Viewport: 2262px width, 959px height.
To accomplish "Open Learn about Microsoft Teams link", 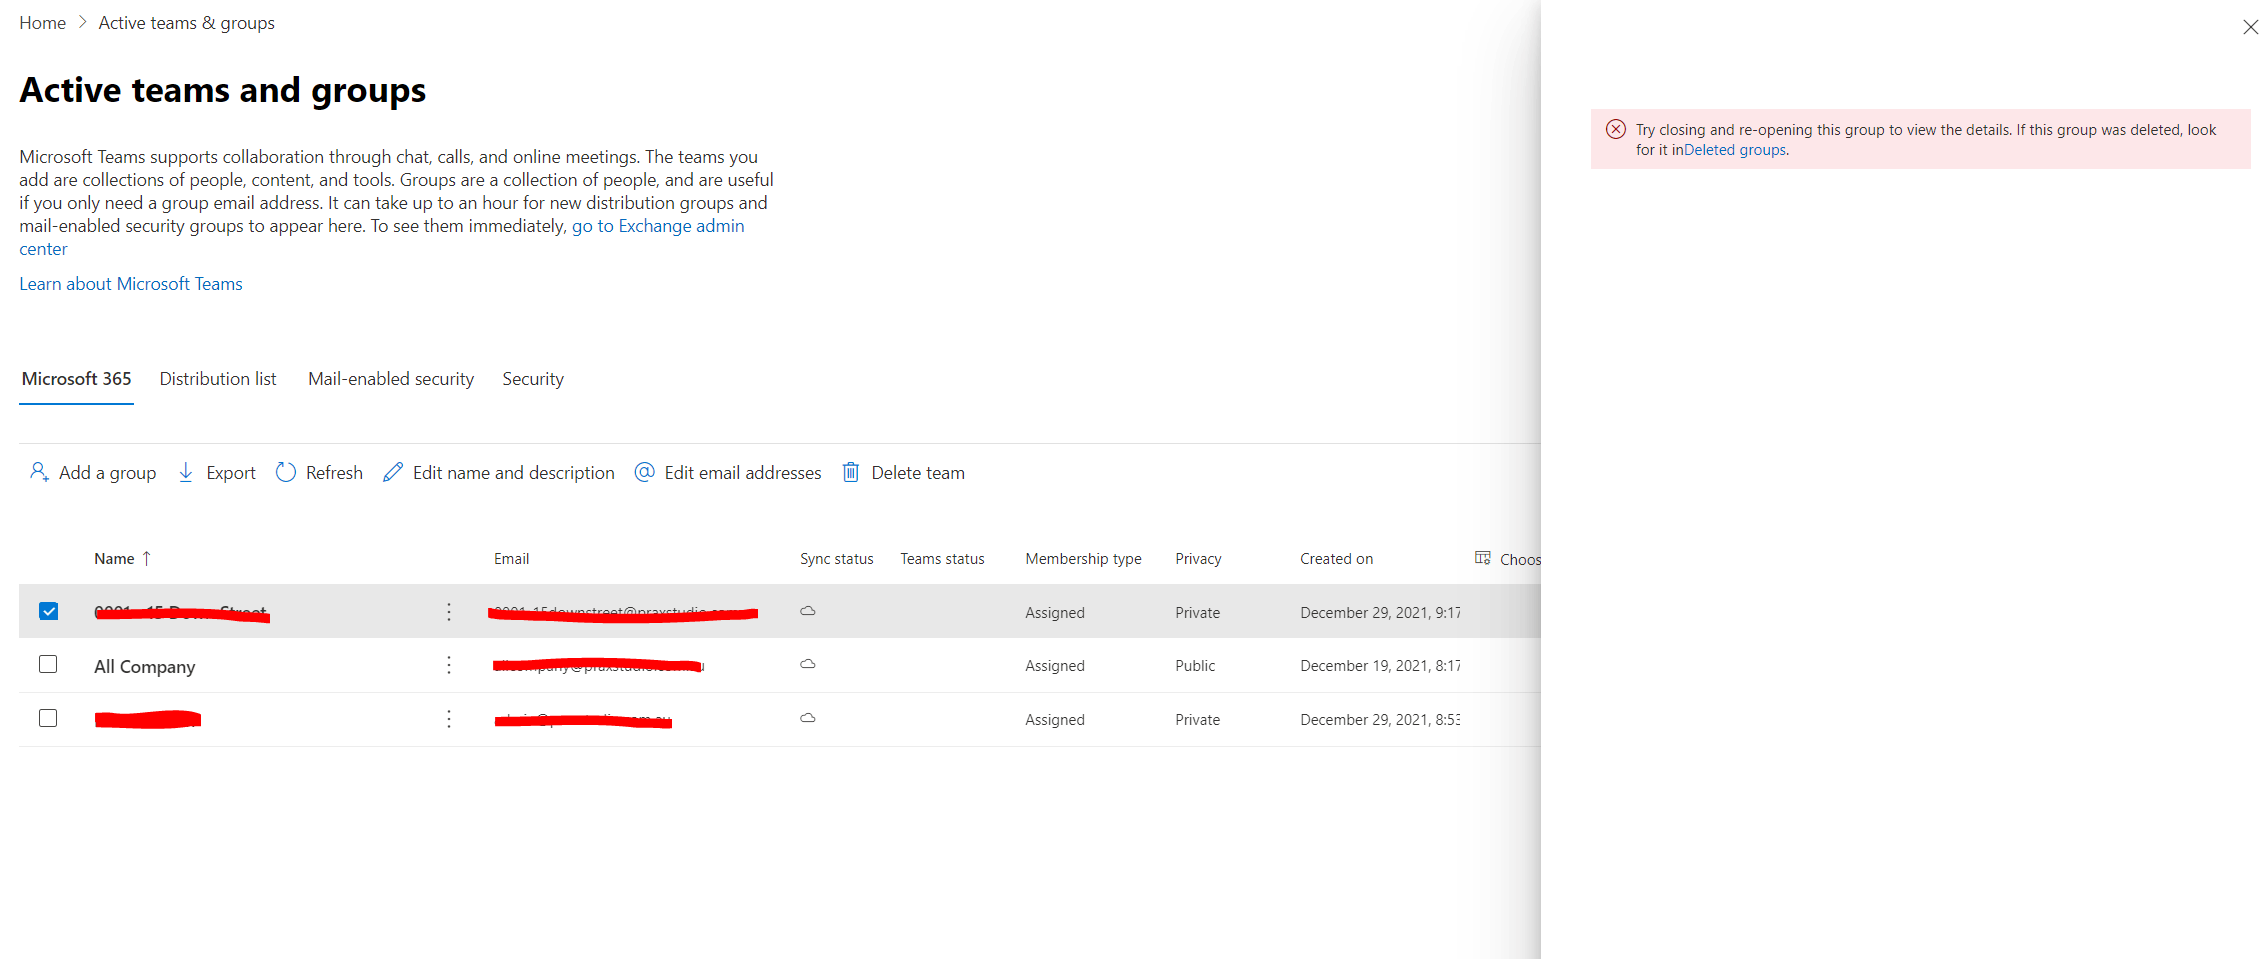I will (x=131, y=284).
